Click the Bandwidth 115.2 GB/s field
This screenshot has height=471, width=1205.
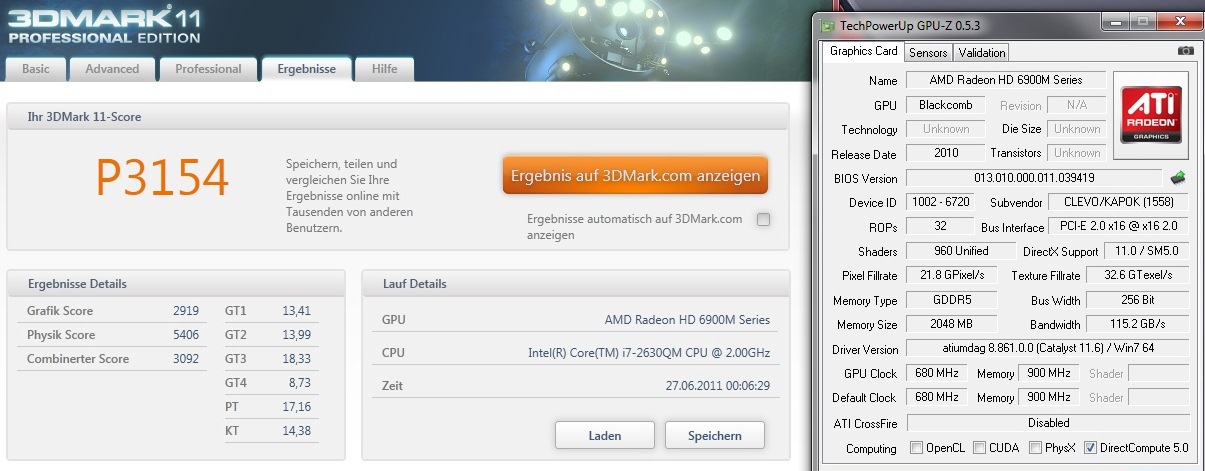[x=1138, y=324]
